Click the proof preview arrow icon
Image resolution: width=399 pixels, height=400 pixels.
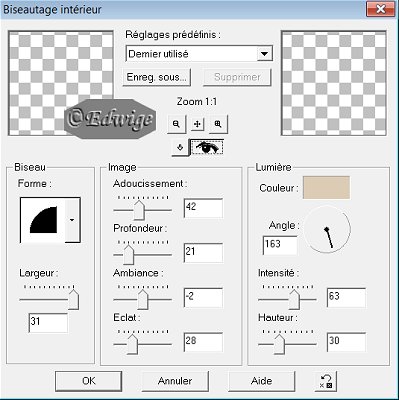point(180,147)
